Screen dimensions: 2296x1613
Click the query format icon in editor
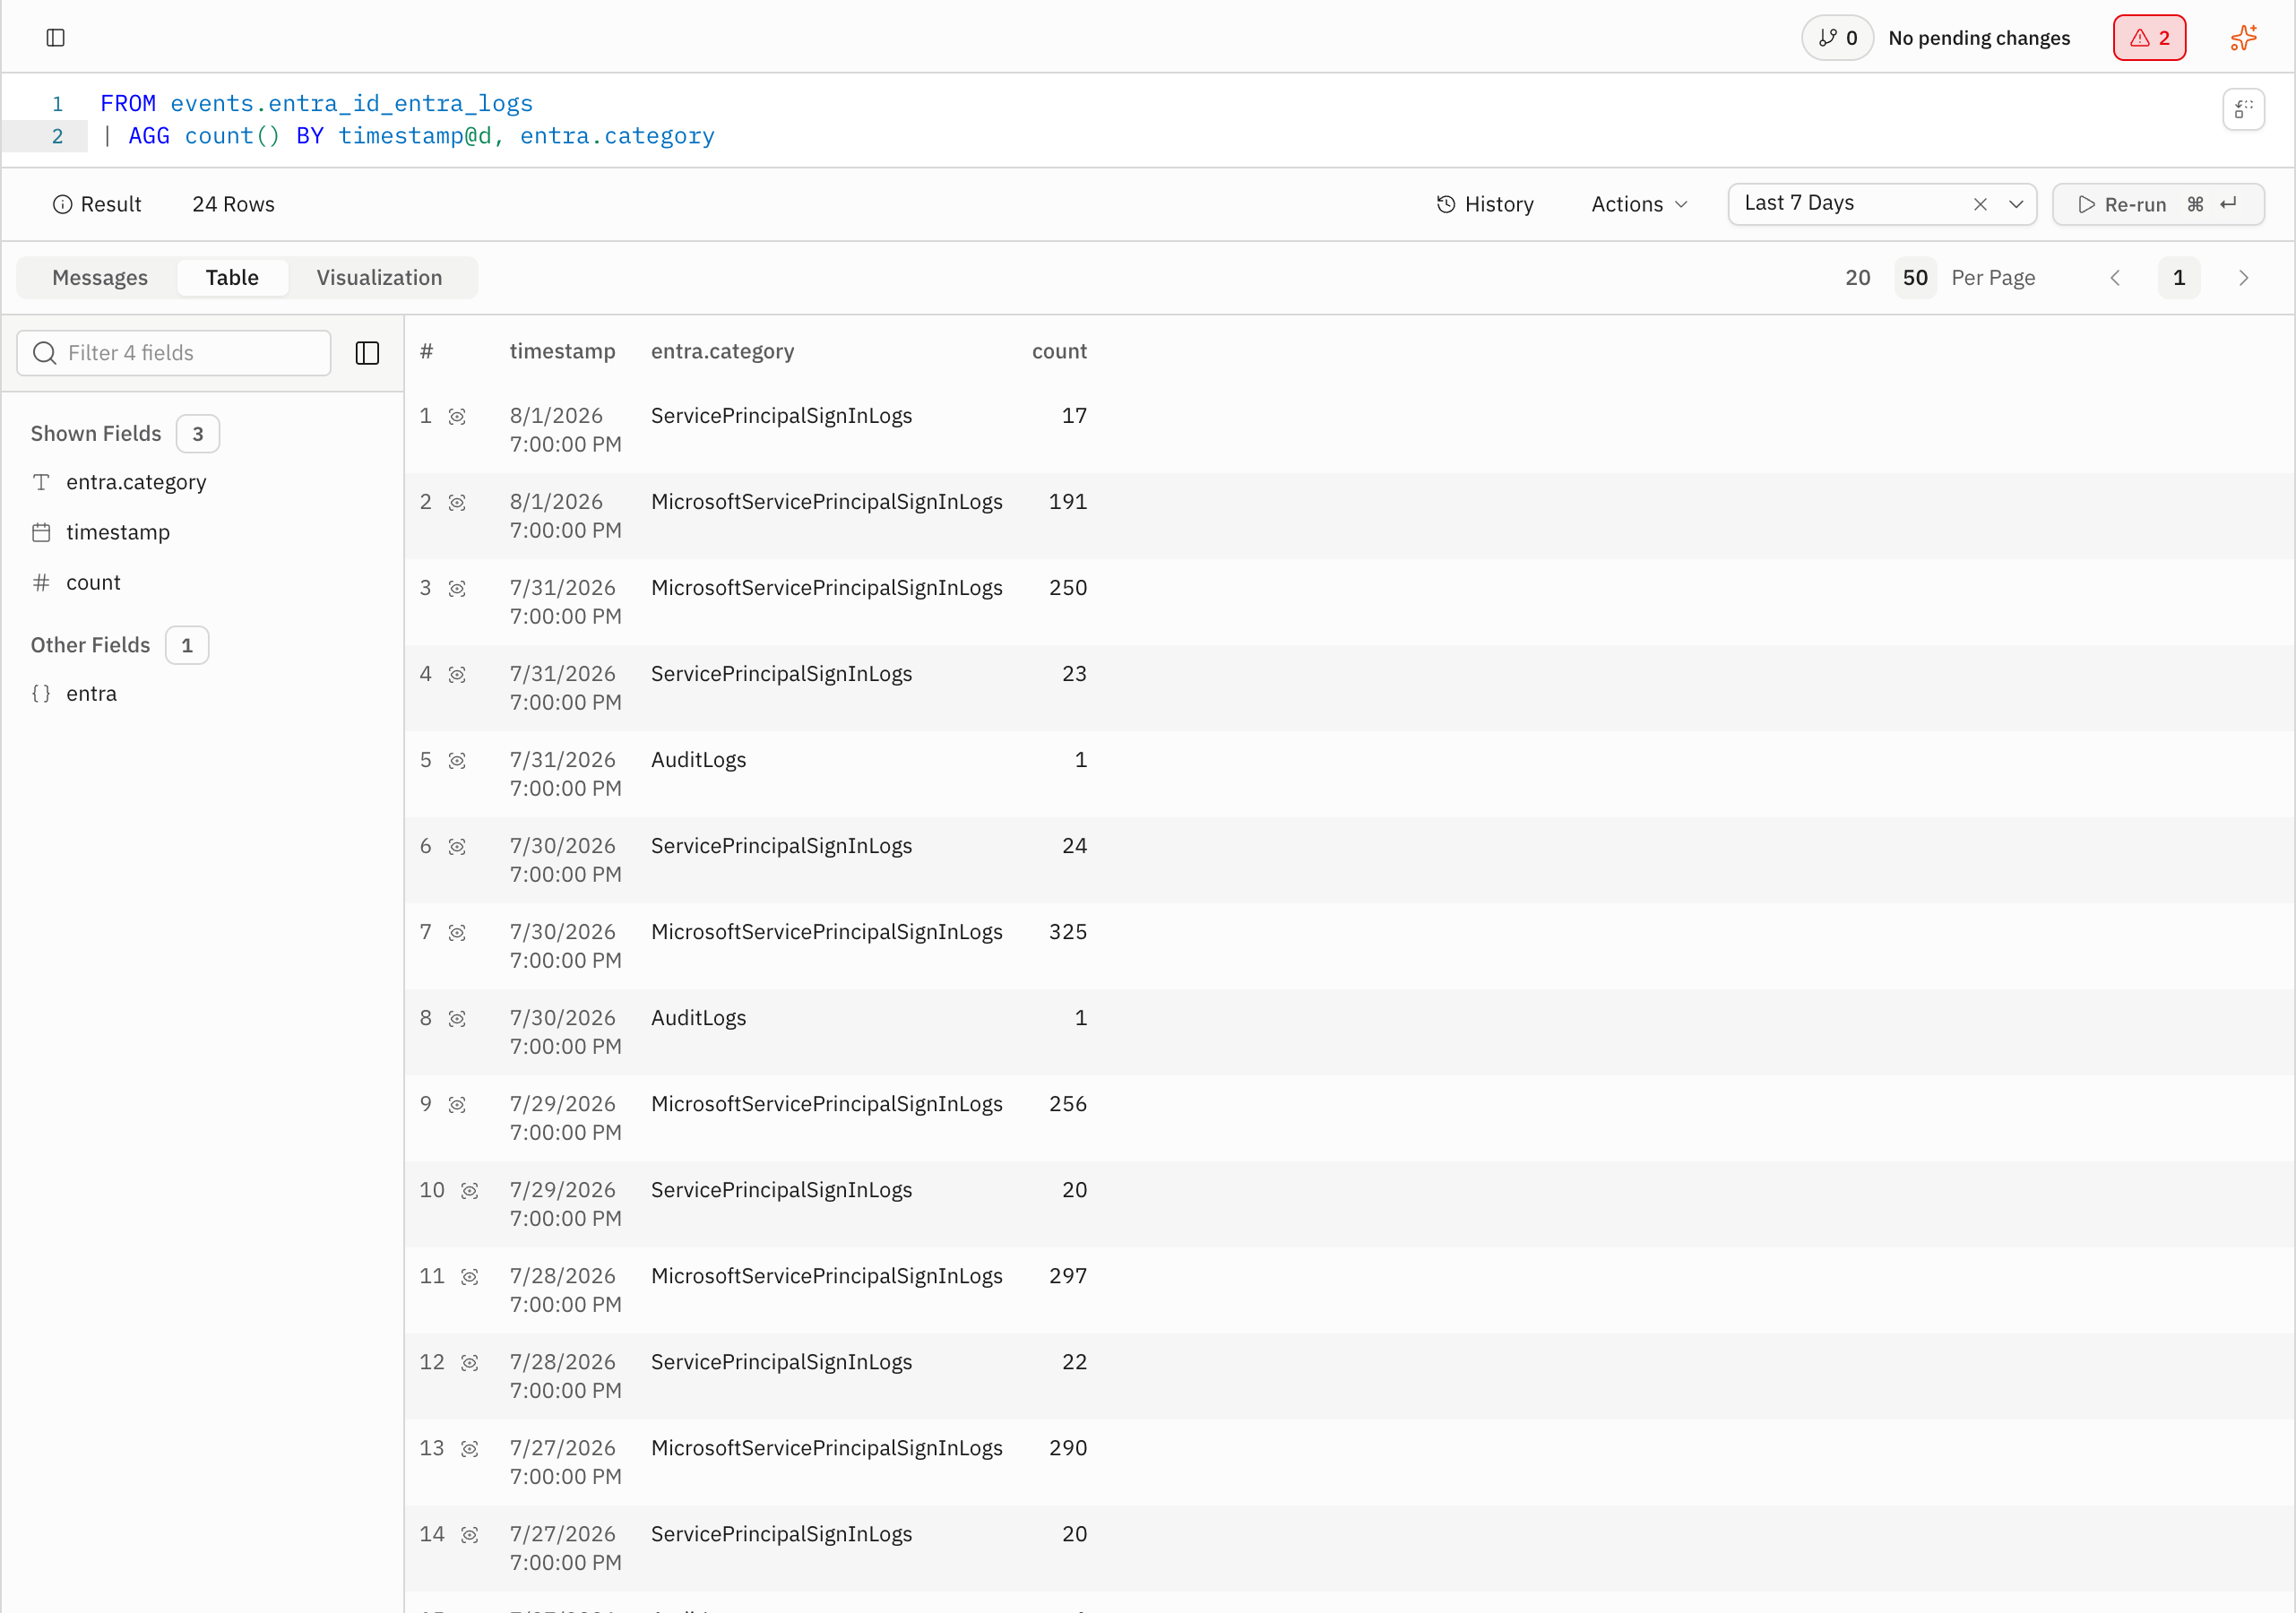pyautogui.click(x=2243, y=109)
